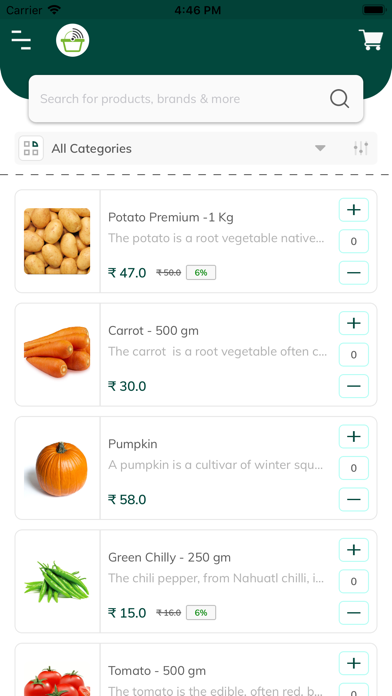Open Potato Premium -1 Kg product title
Viewport: 392px width, 696px height.
point(171,218)
